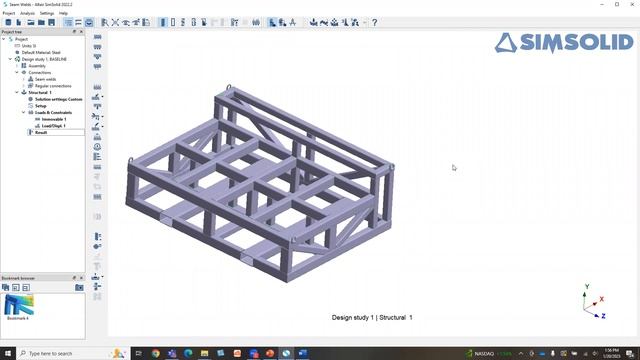Screen dimensions: 640x360
Task: Pin the Project tree panel
Action: point(74,32)
